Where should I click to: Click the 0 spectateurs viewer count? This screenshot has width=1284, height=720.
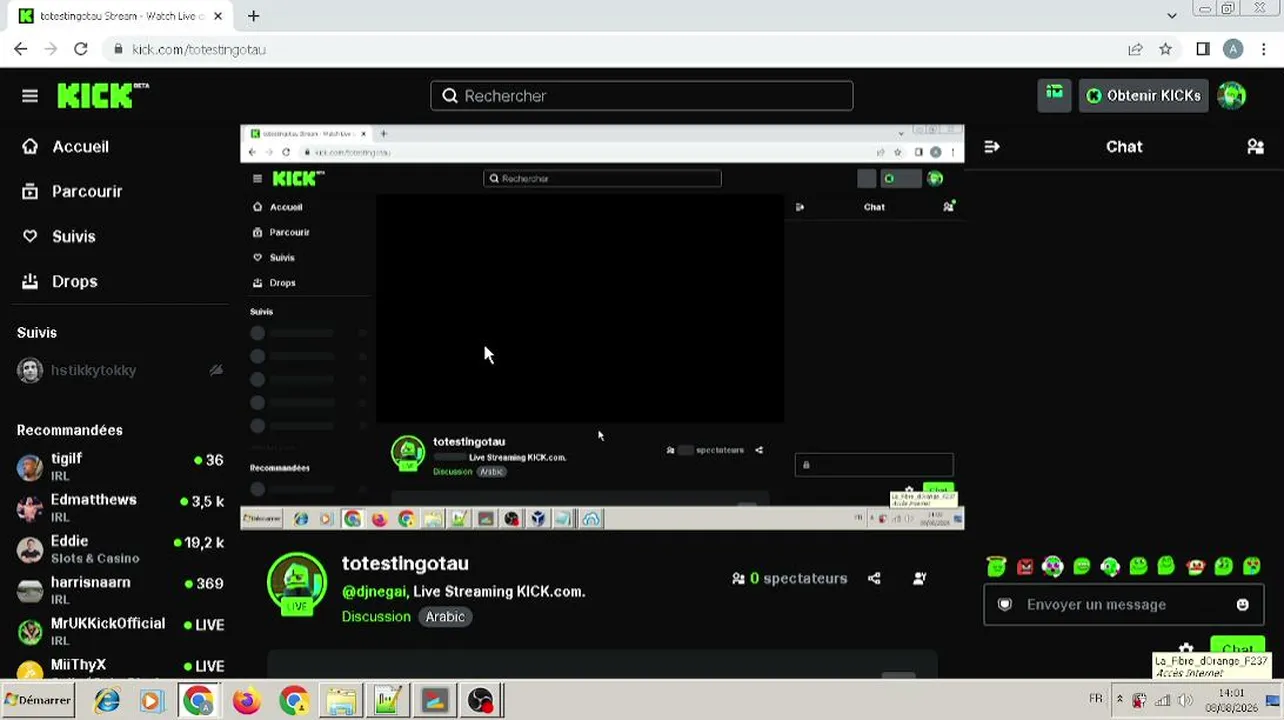[x=790, y=578]
